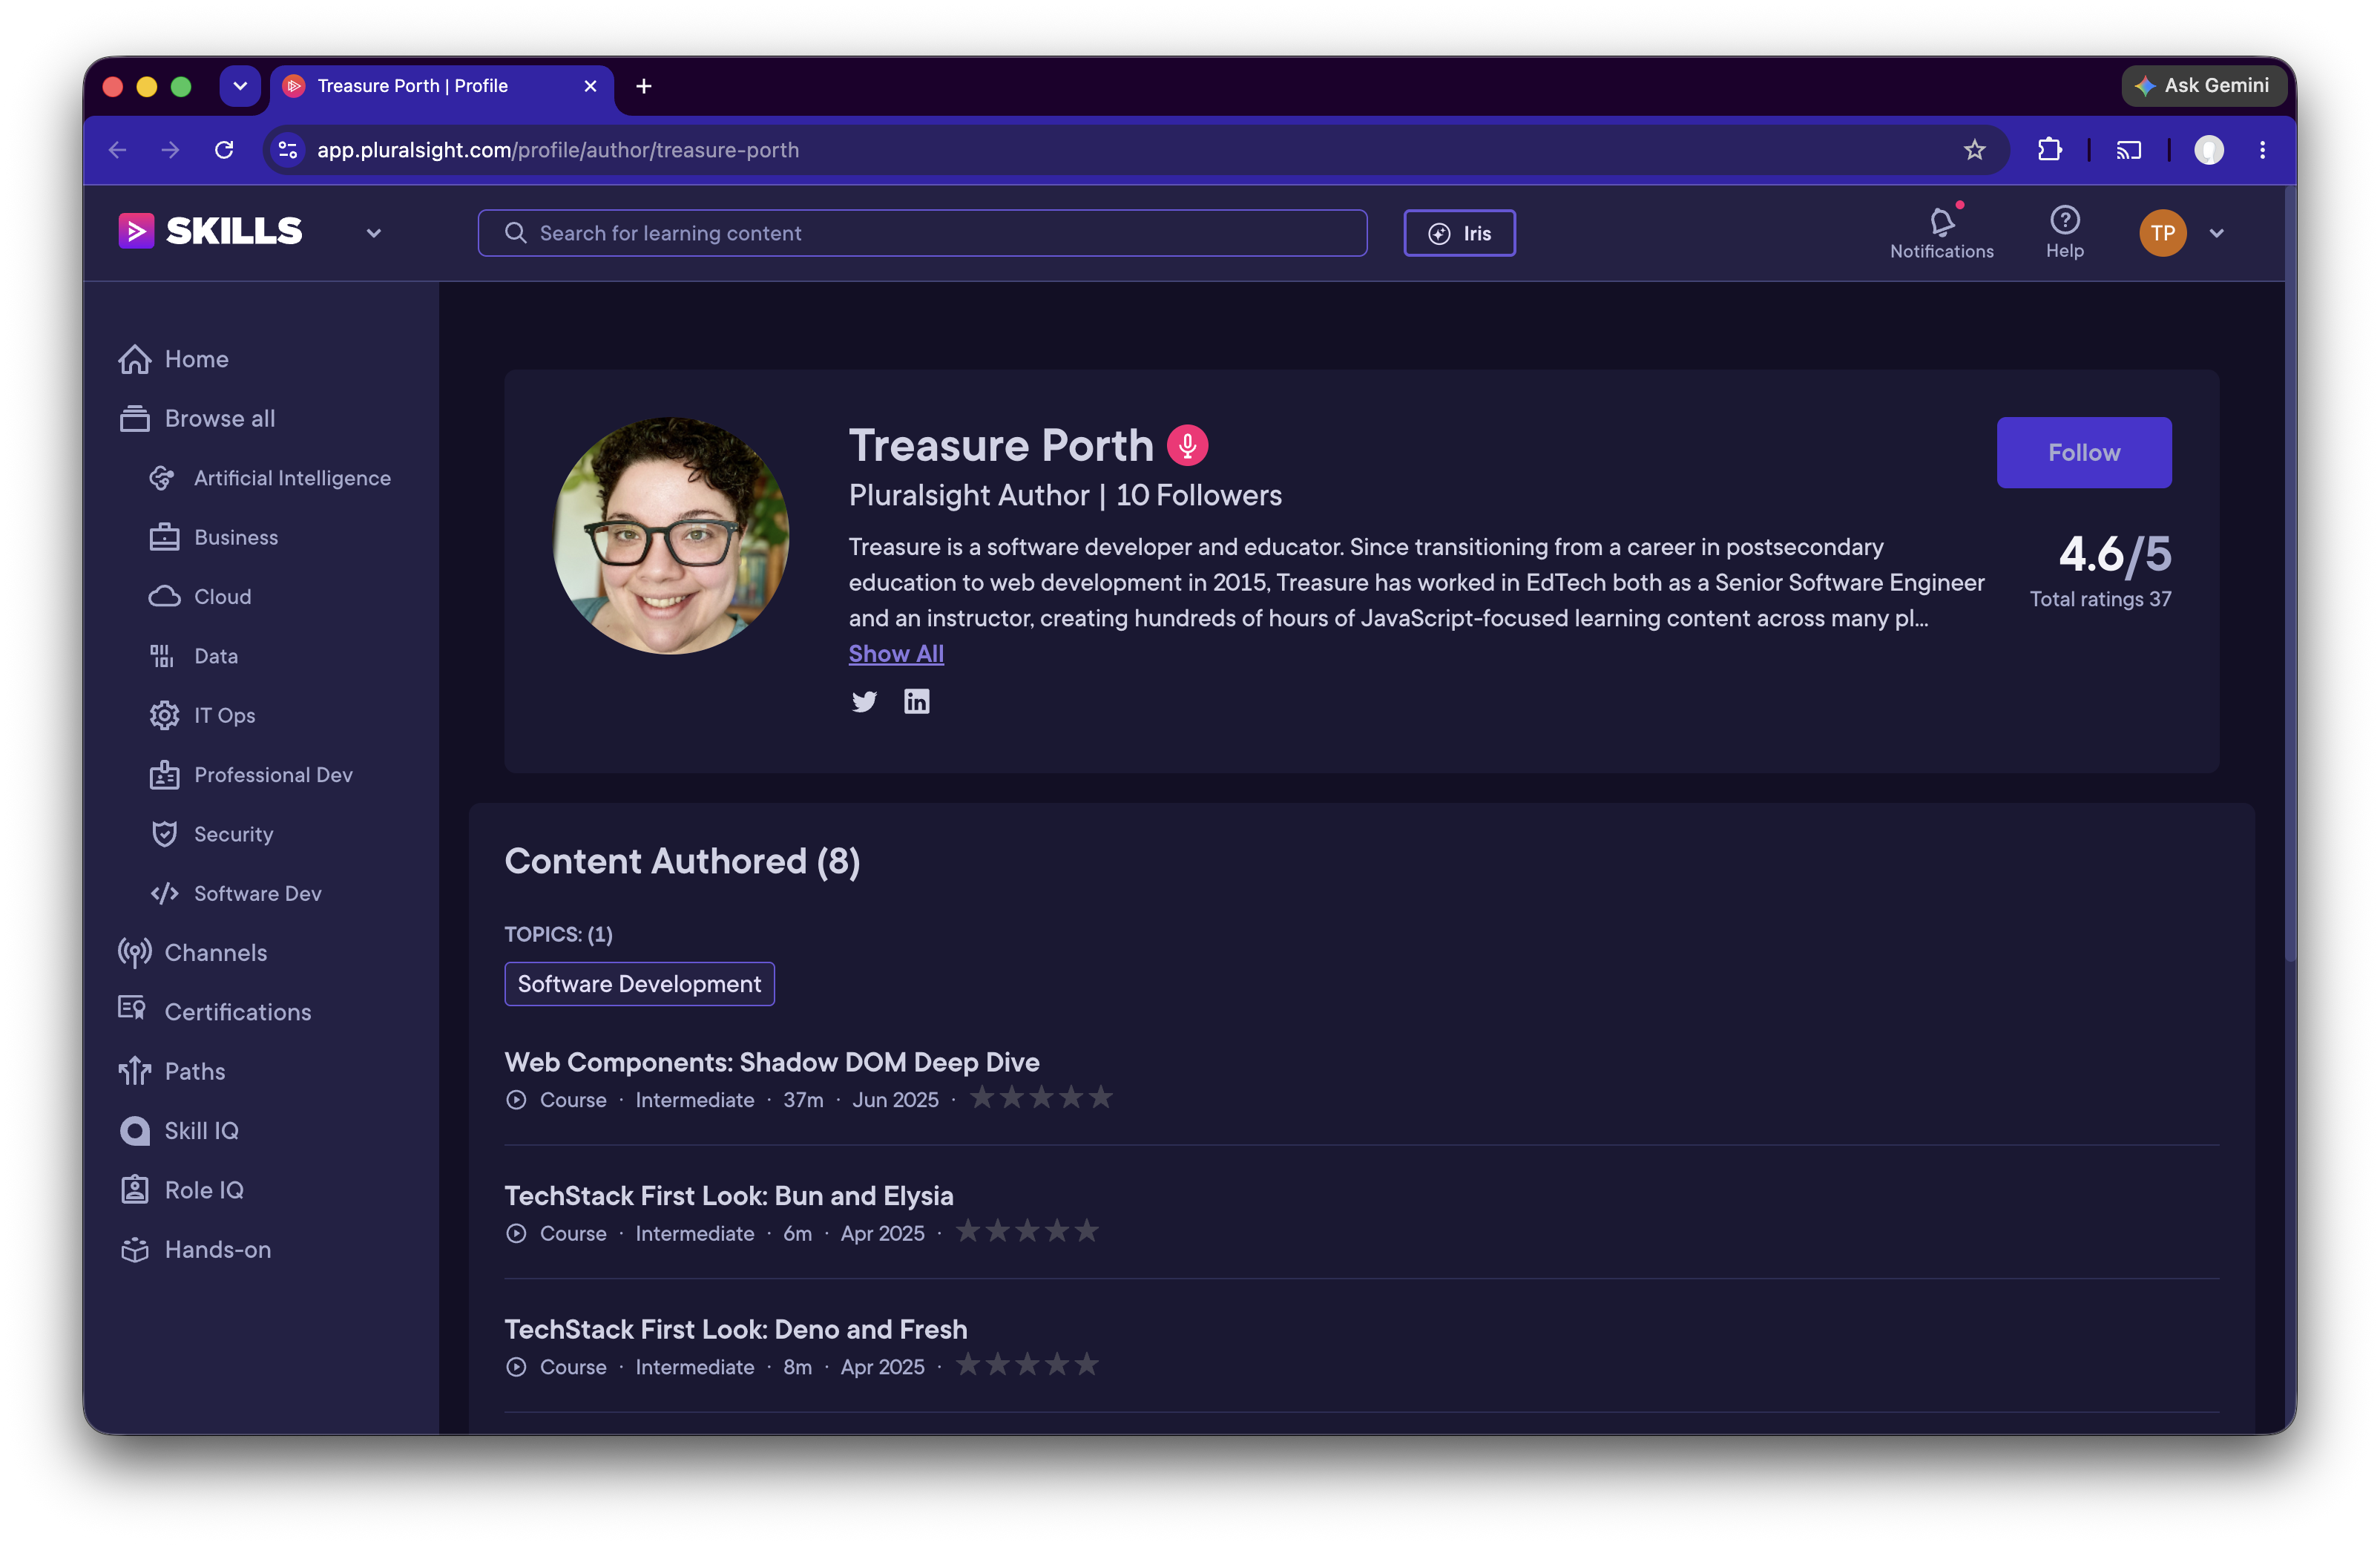The image size is (2380, 1545).
Task: Open Web Components: Shadow DOM Deep Dive course
Action: pyautogui.click(x=771, y=1062)
